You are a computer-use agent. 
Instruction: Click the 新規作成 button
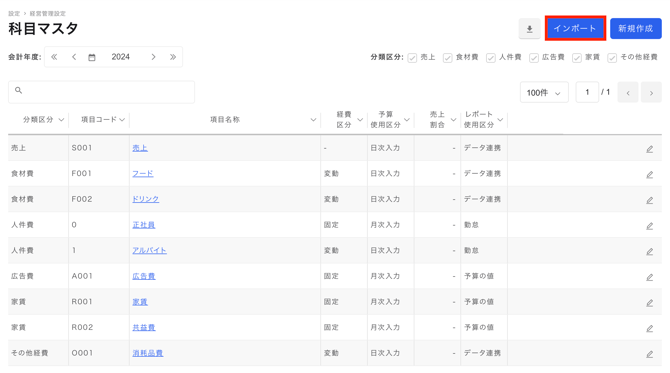(635, 29)
